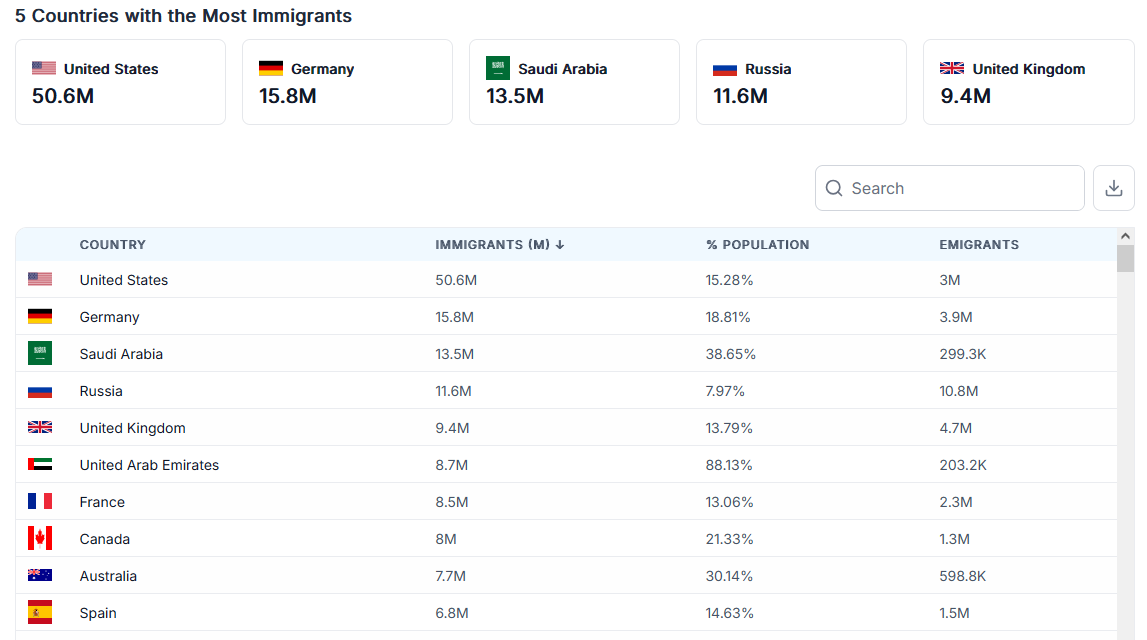Select "France" in the table
This screenshot has height=640, width=1147.
point(102,502)
